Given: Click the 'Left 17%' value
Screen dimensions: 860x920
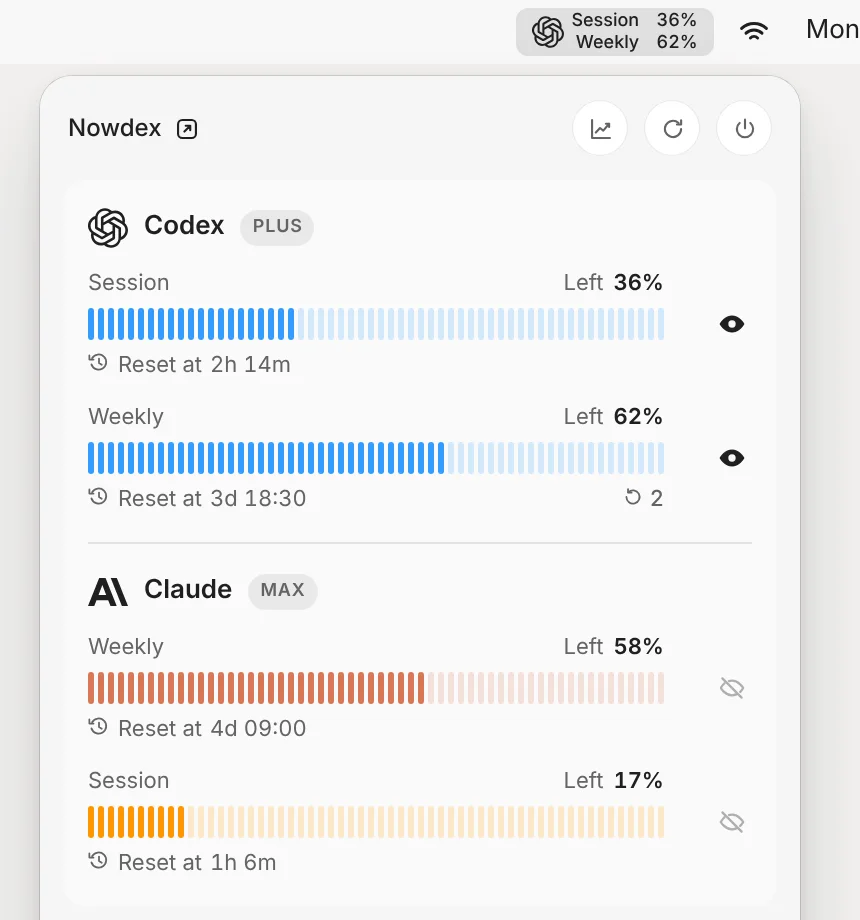Looking at the screenshot, I should pyautogui.click(x=613, y=780).
